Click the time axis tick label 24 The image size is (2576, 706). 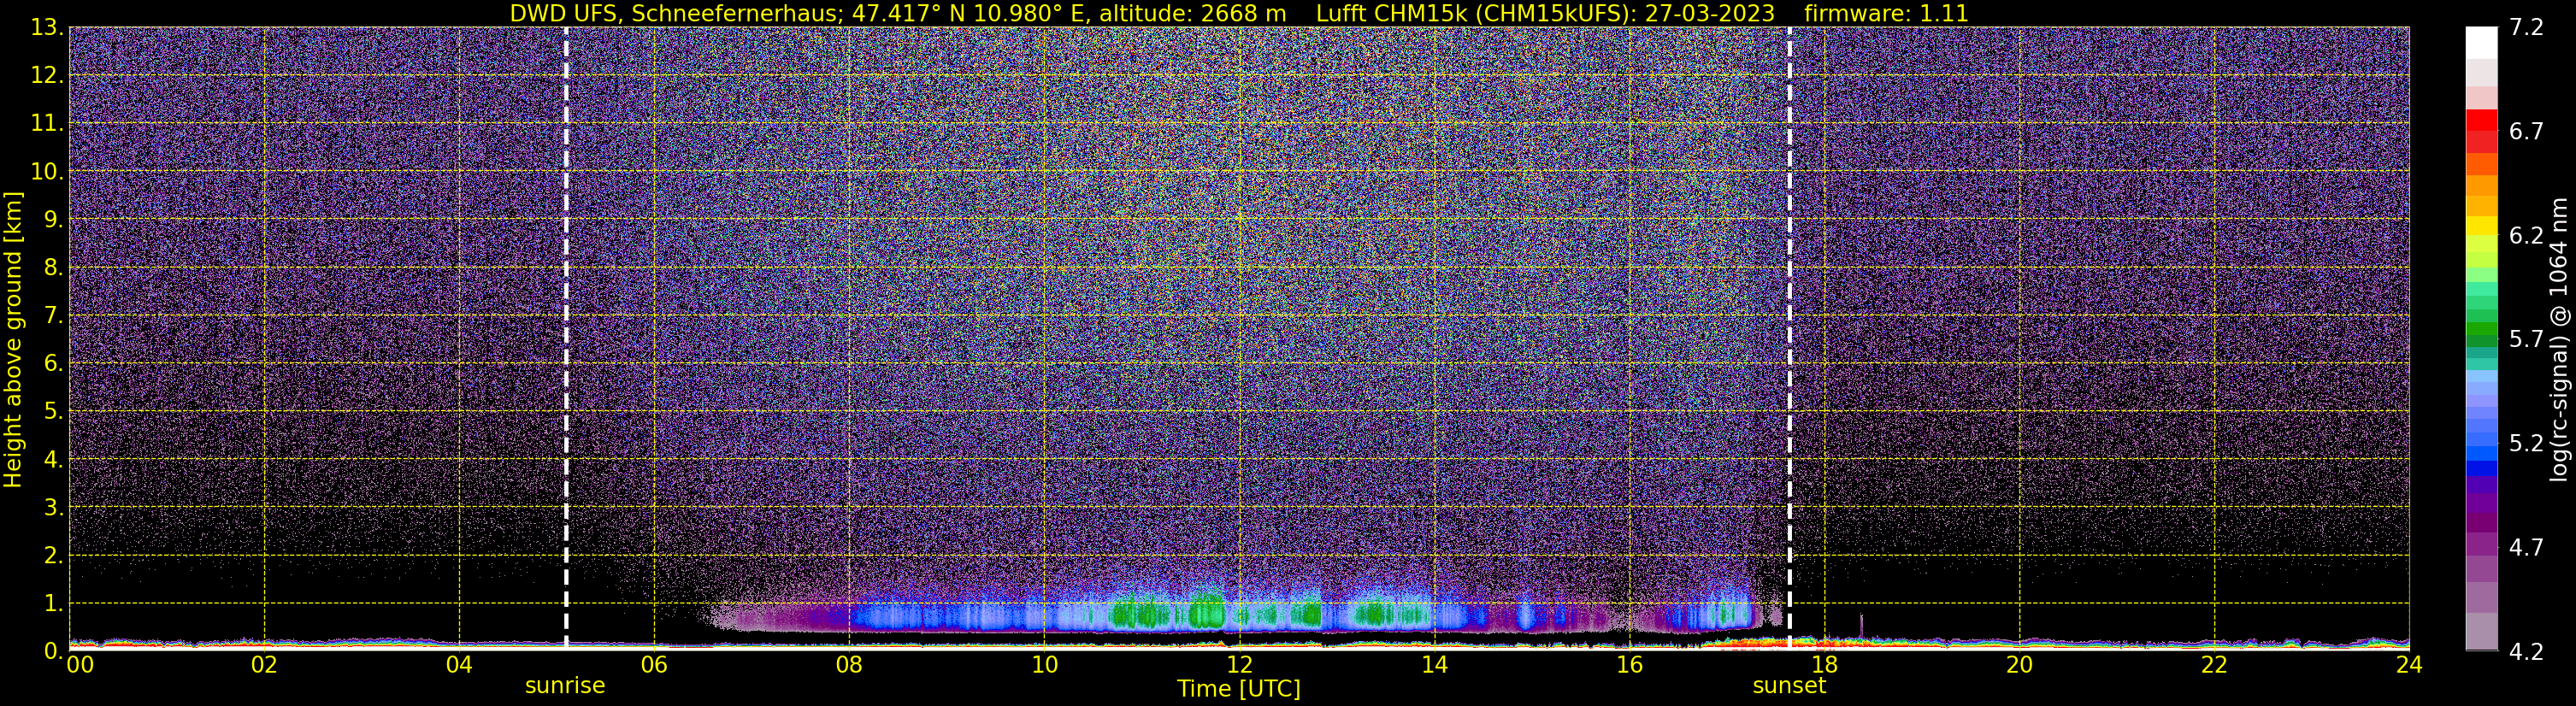click(2409, 665)
